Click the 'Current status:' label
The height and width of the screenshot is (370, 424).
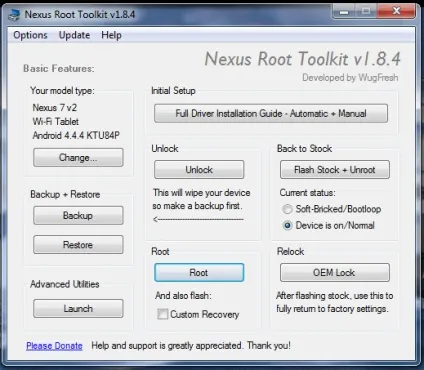(x=307, y=193)
